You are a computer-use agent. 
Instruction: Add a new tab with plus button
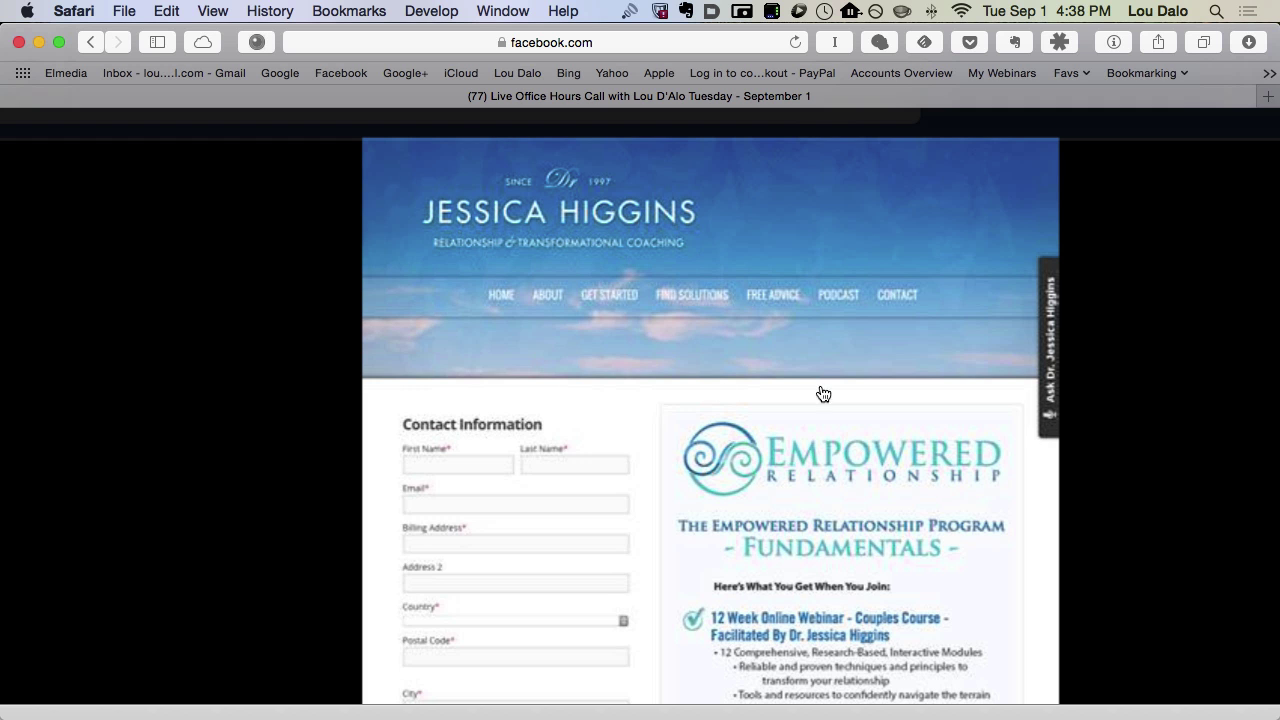click(1268, 96)
